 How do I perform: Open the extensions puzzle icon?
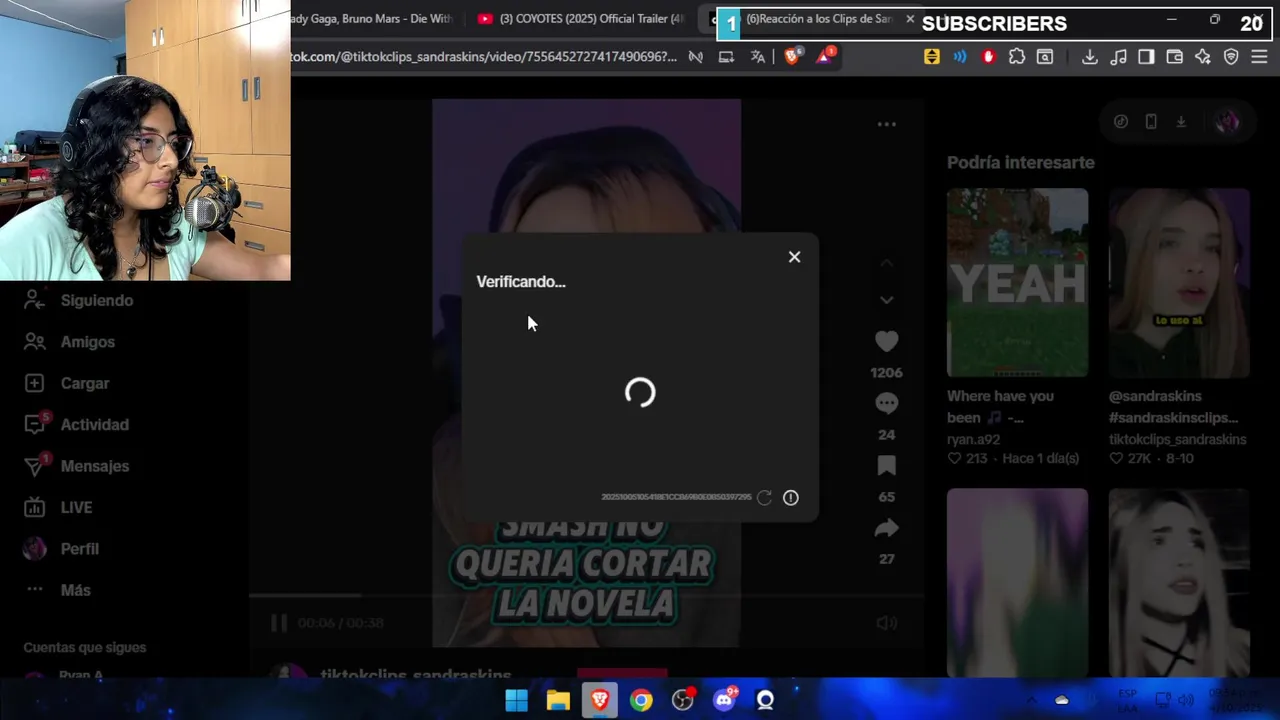tap(1017, 57)
